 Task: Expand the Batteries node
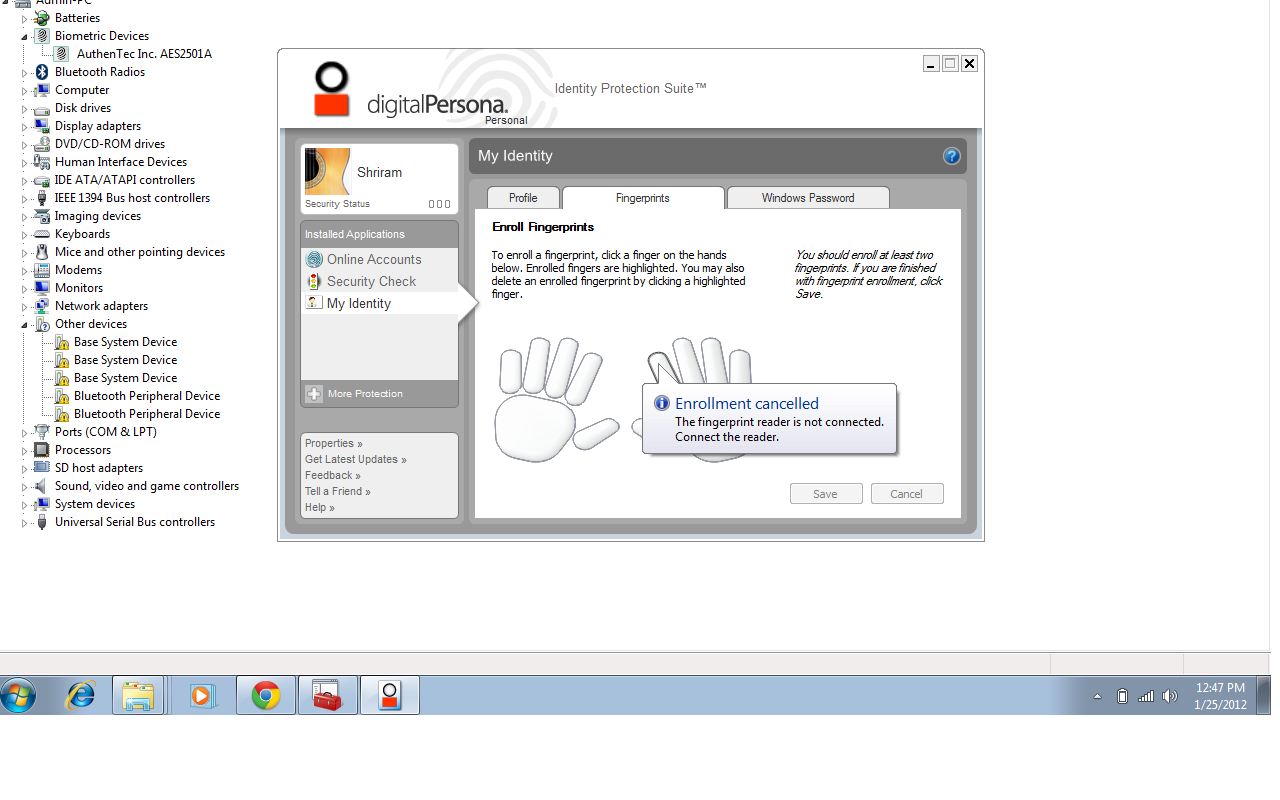[25, 18]
